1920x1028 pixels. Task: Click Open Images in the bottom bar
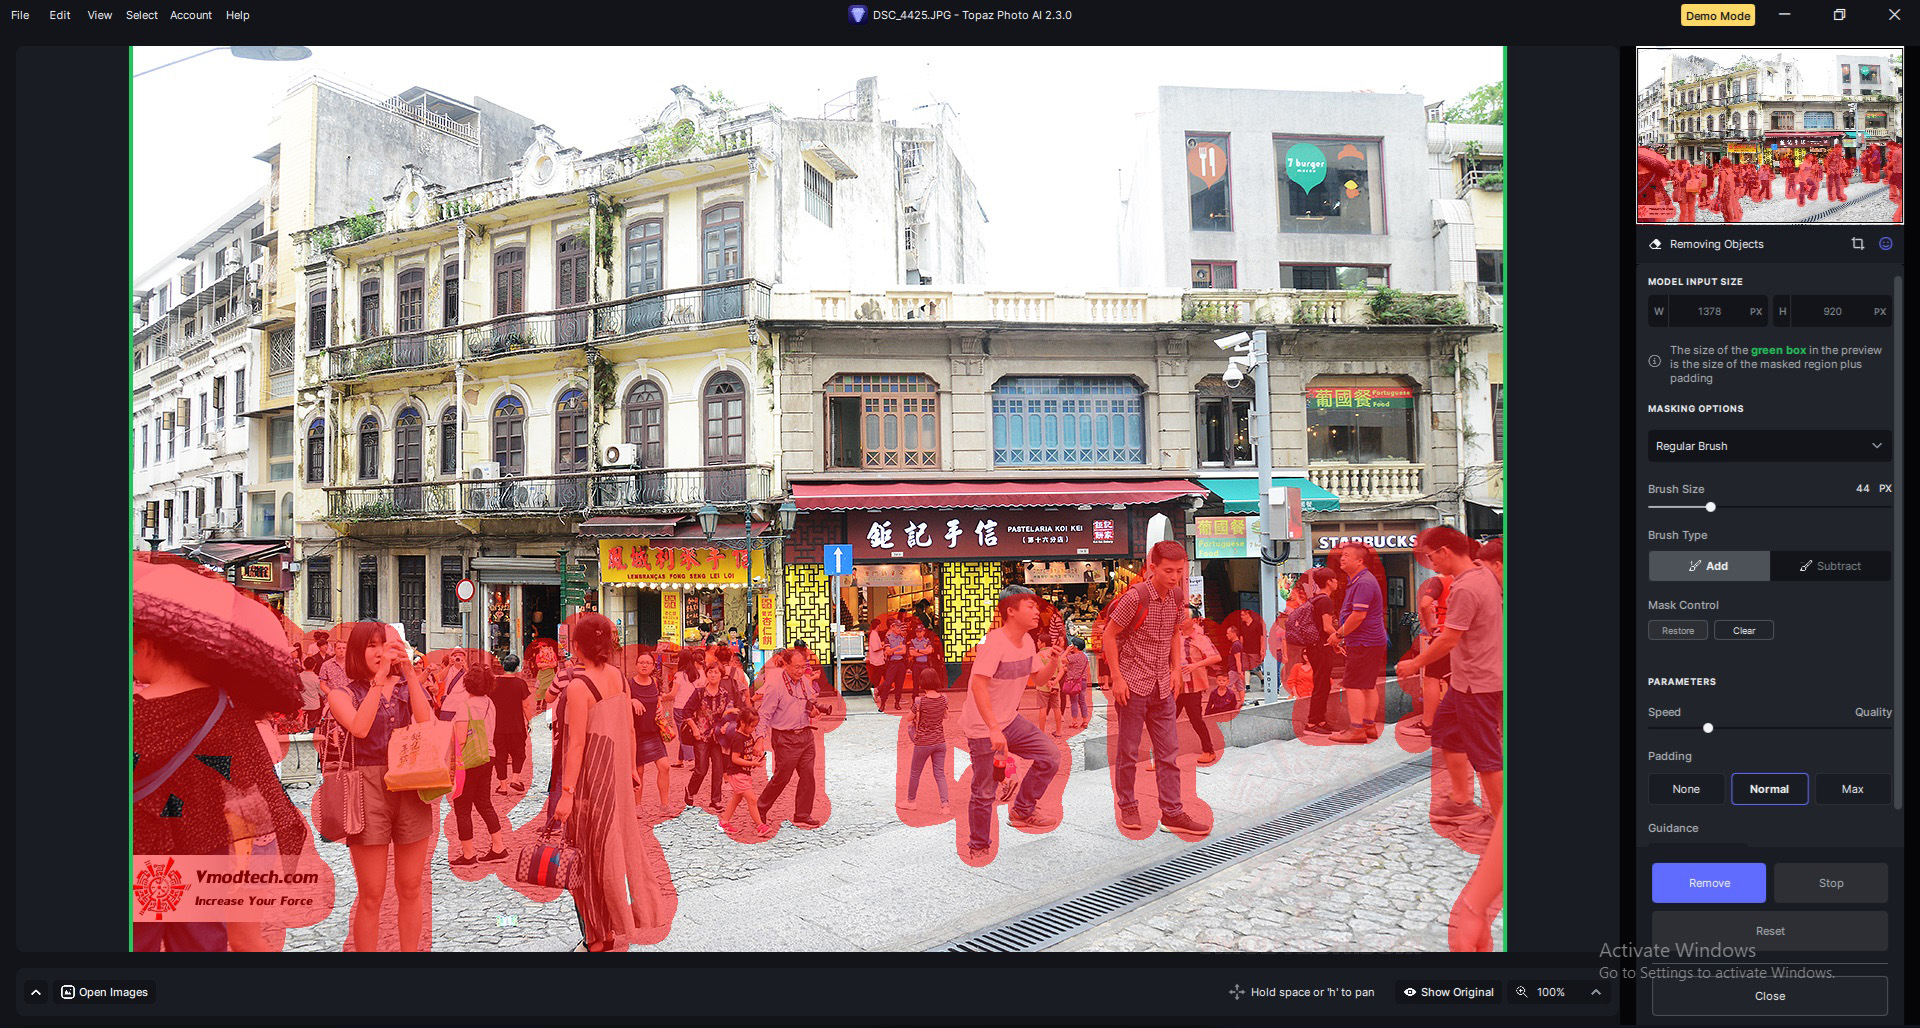[x=104, y=992]
